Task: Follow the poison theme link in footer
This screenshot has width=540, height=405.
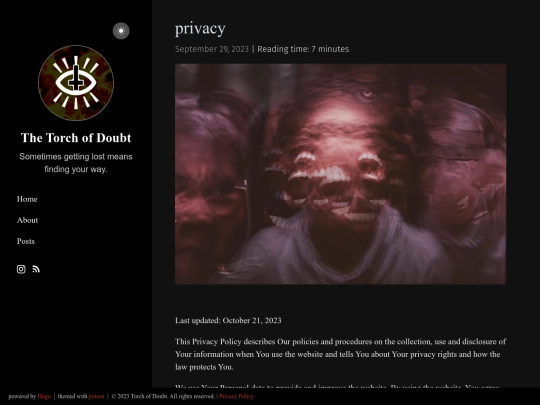Action: point(96,396)
